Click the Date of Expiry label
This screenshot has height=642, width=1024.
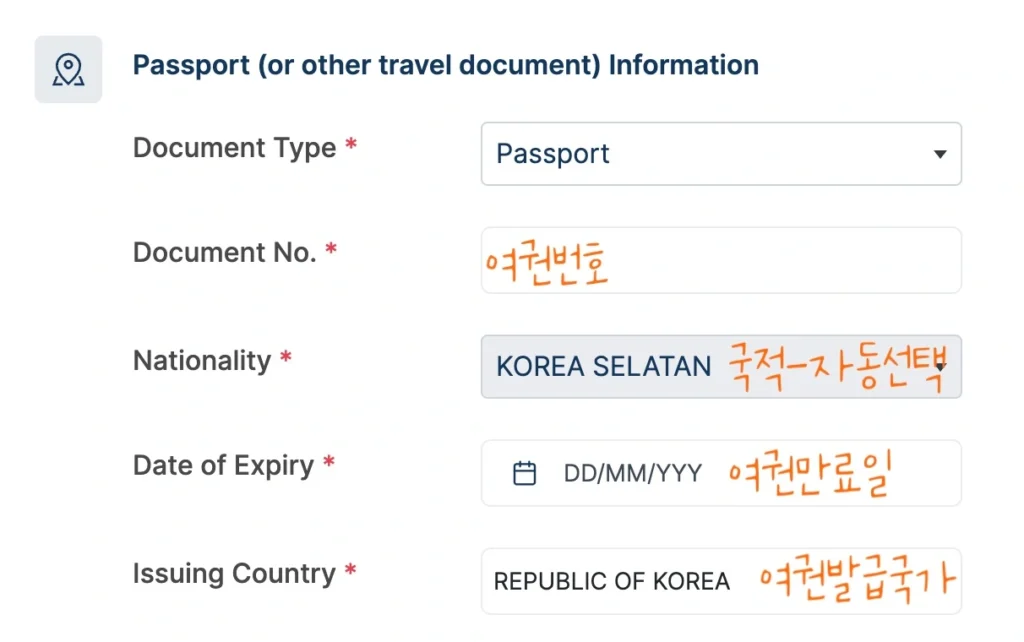click(x=223, y=466)
